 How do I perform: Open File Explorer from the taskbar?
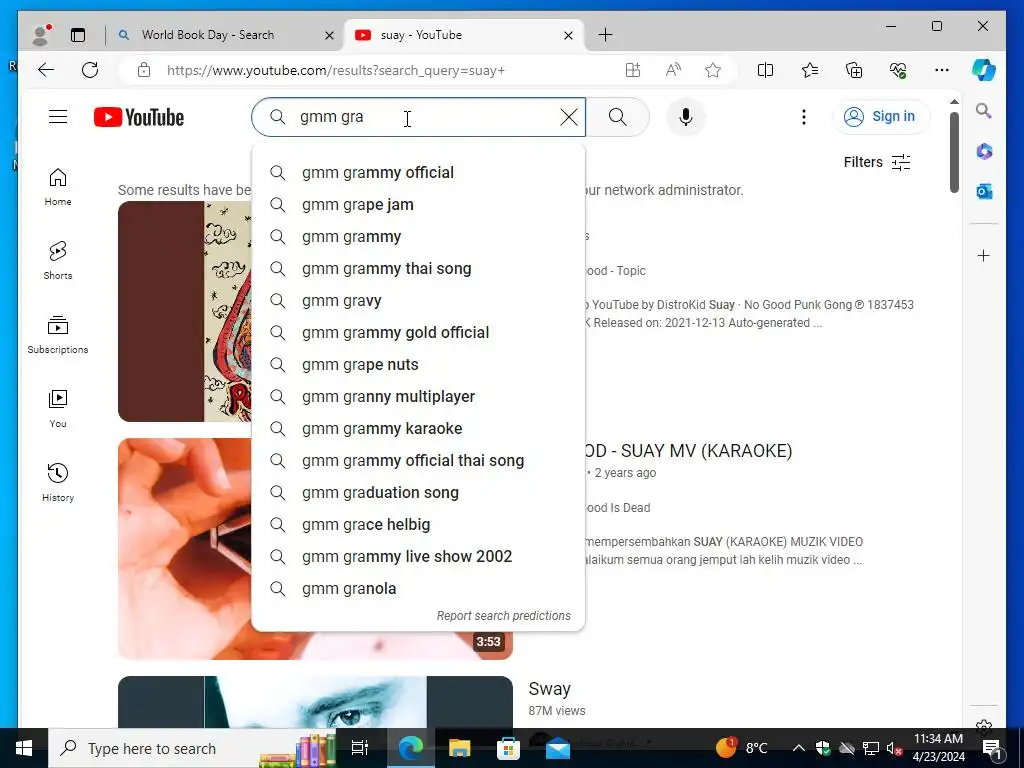pos(459,748)
